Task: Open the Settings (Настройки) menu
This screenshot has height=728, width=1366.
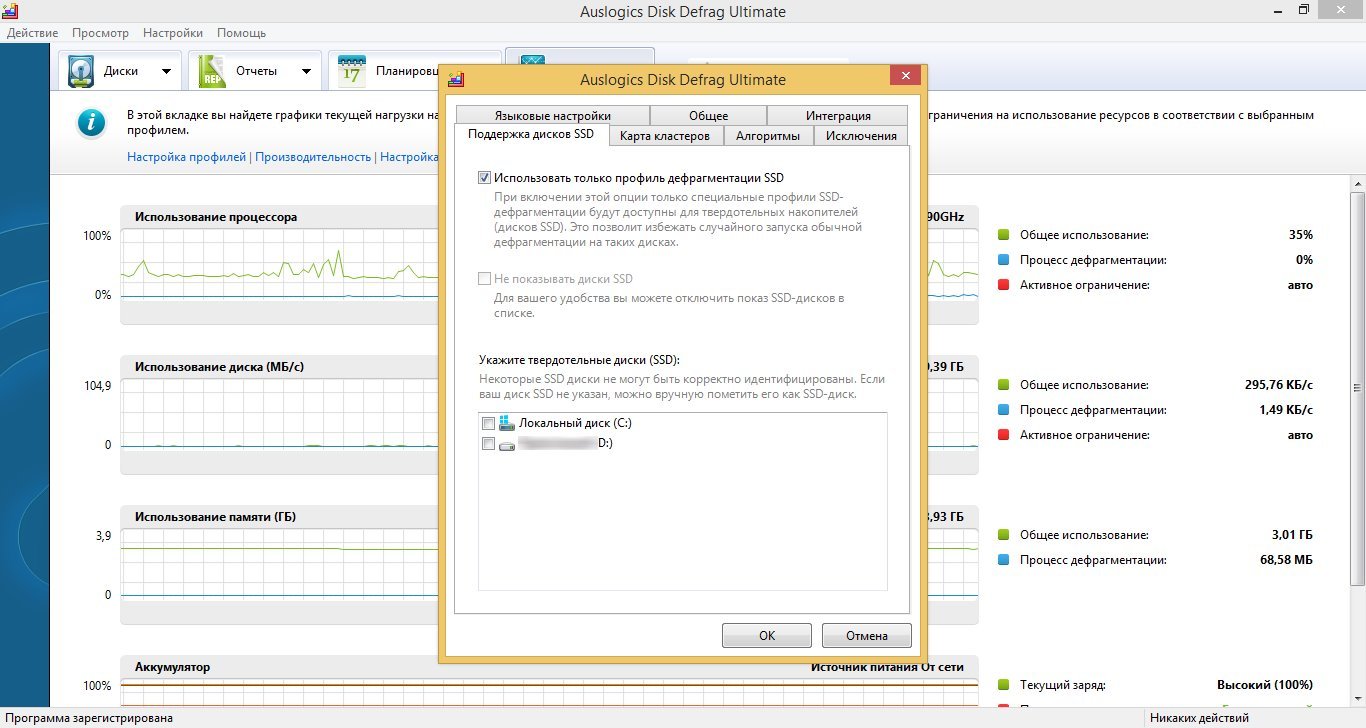Action: point(172,33)
